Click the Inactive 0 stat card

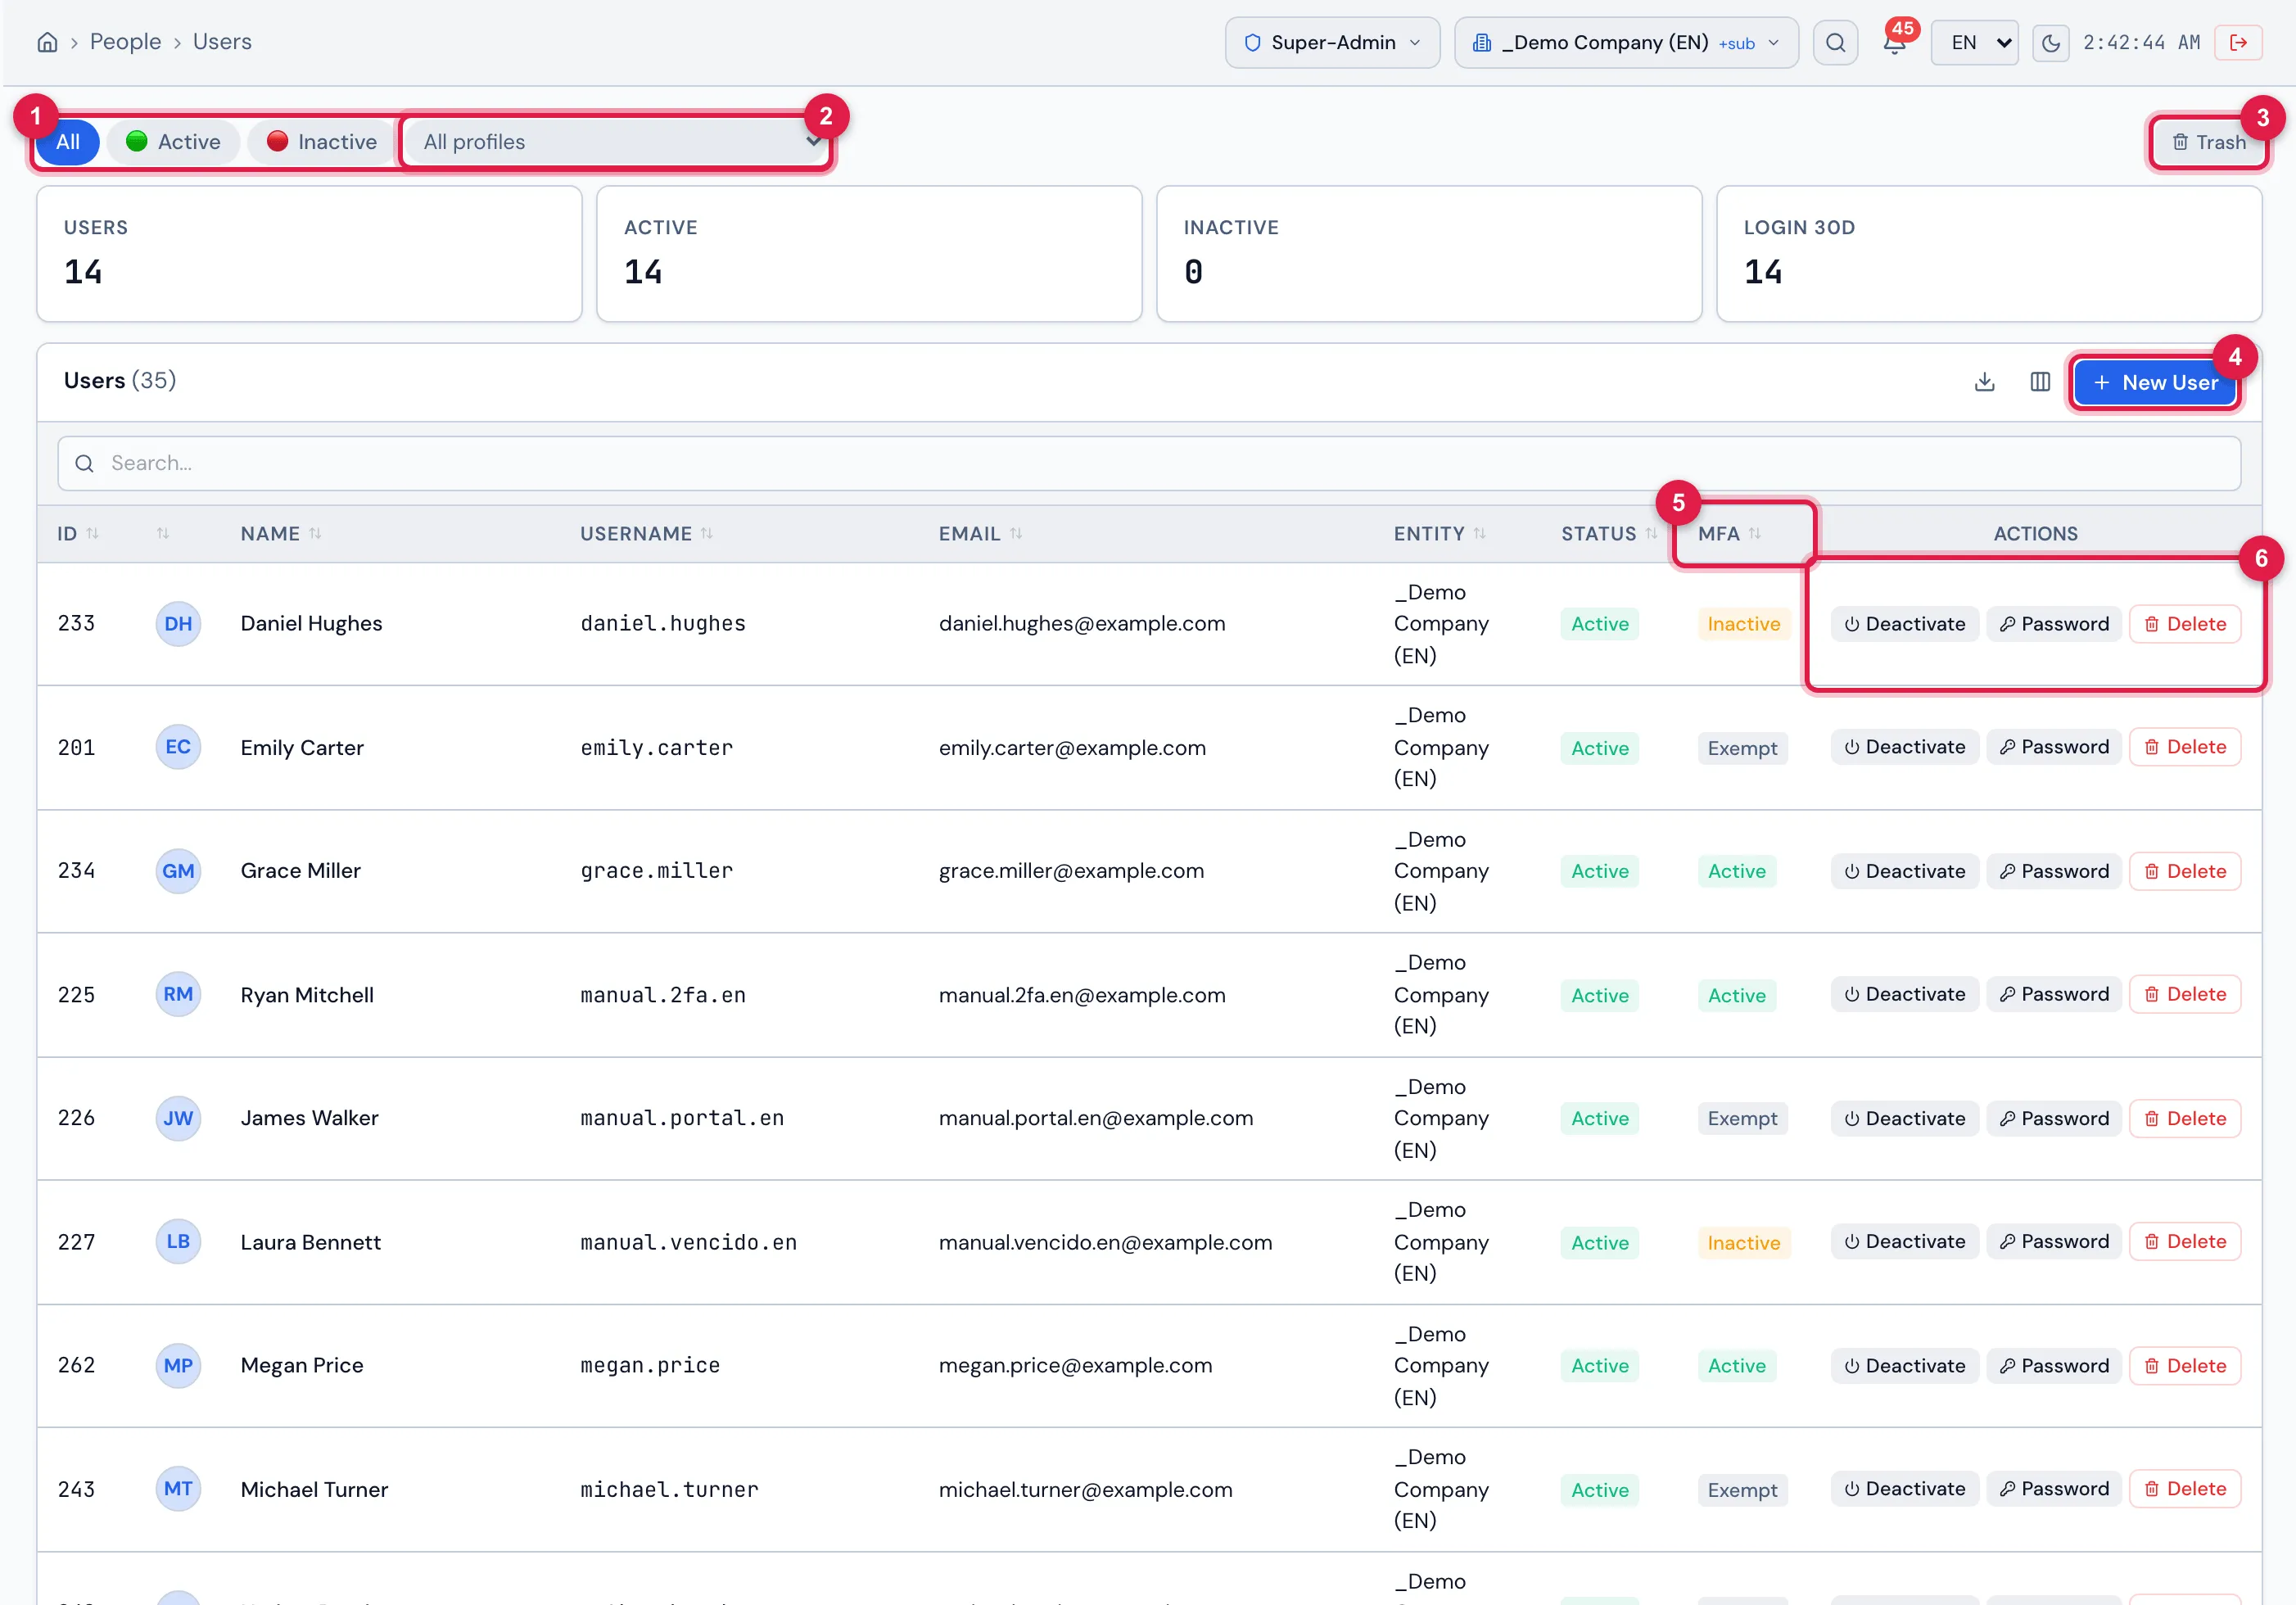click(x=1429, y=254)
